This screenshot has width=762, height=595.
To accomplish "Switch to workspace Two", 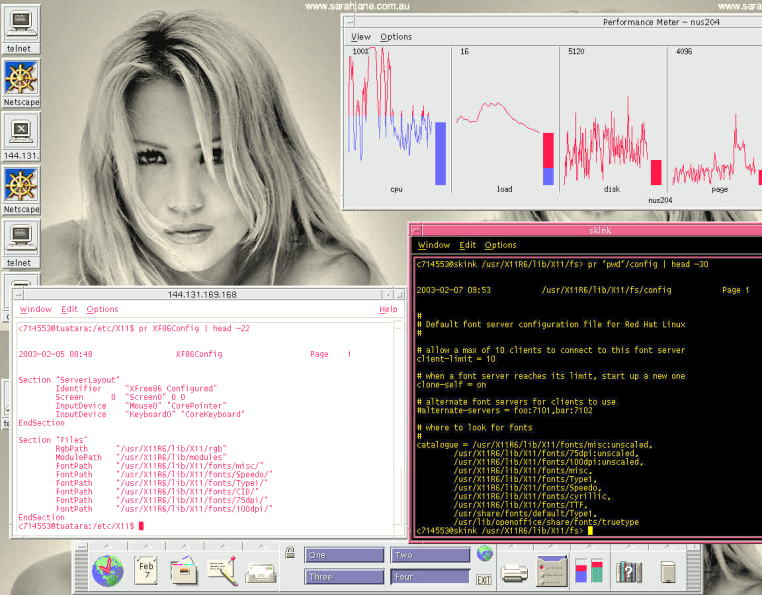I will click(430, 555).
